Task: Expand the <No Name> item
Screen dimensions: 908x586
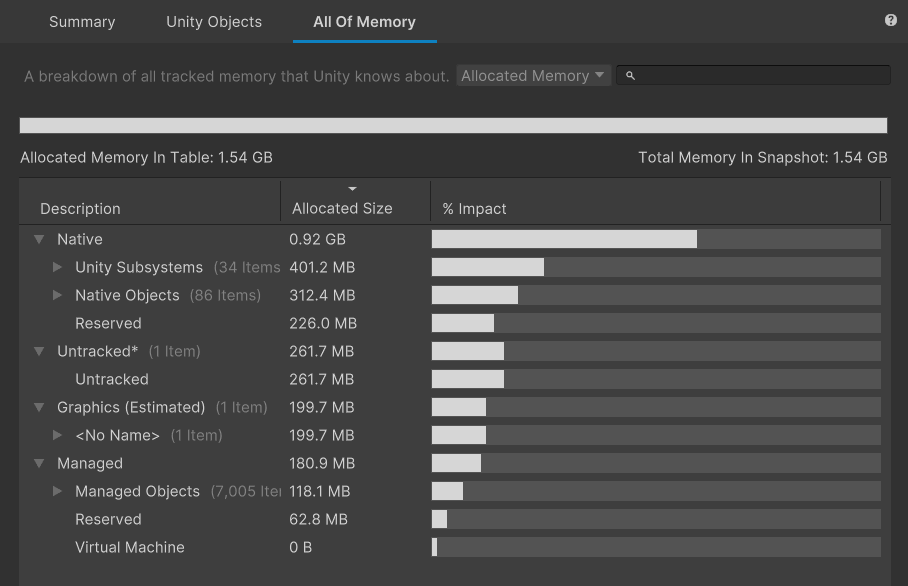Action: point(58,436)
